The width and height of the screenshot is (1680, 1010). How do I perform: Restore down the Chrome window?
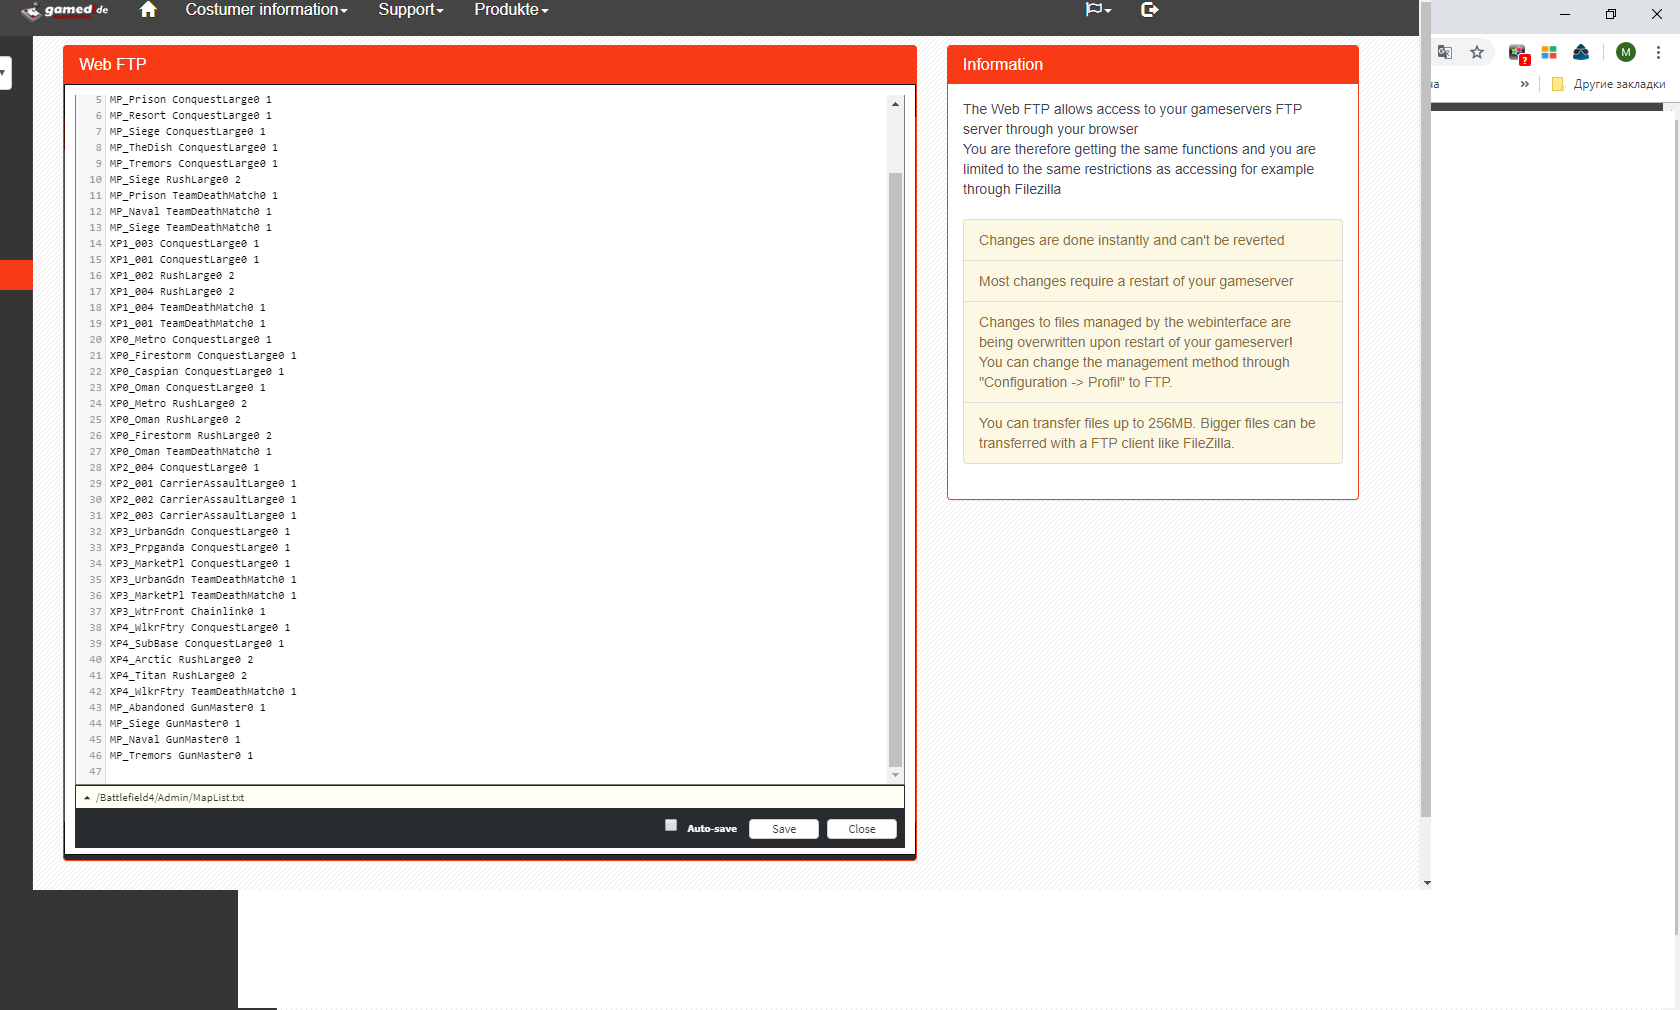pyautogui.click(x=1611, y=14)
